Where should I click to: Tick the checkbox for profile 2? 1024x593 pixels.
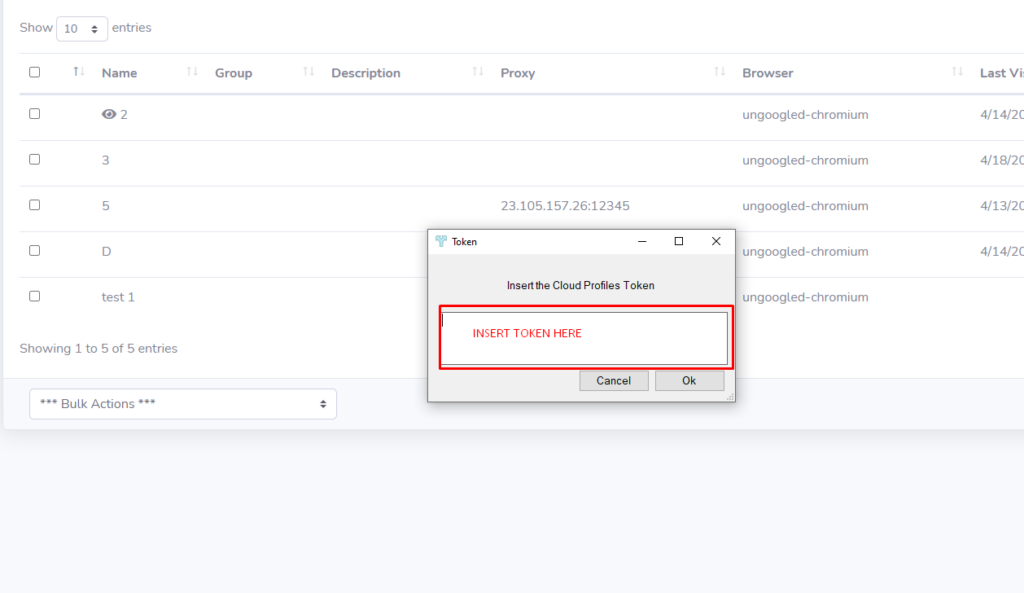(35, 114)
